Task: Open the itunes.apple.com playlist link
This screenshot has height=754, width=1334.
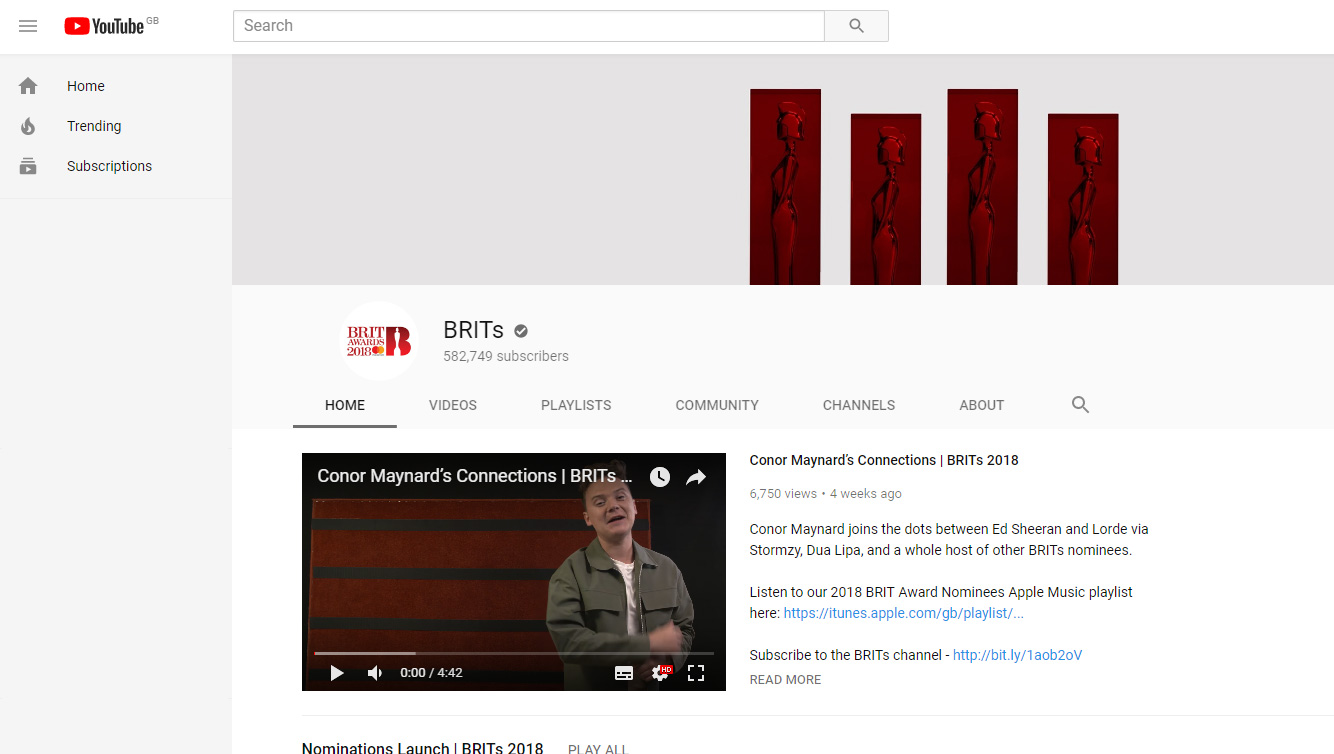Action: tap(904, 613)
